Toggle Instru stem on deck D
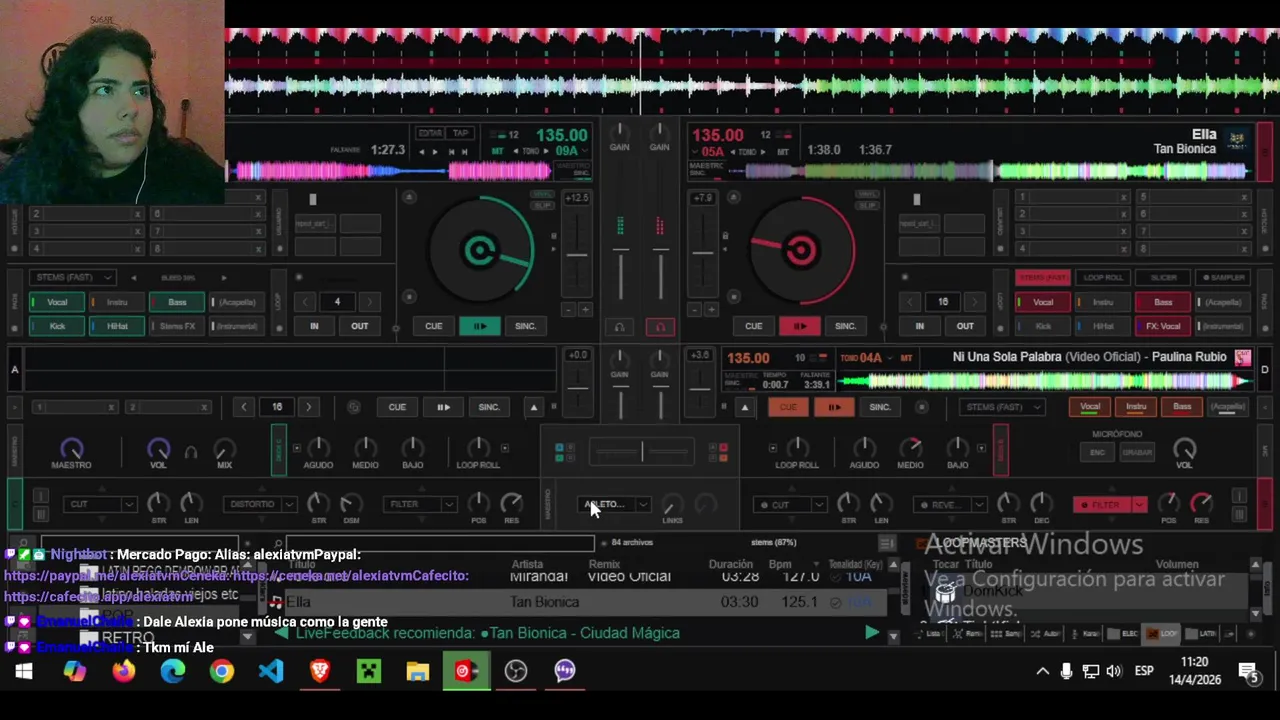Viewport: 1280px width, 720px height. tap(1136, 407)
